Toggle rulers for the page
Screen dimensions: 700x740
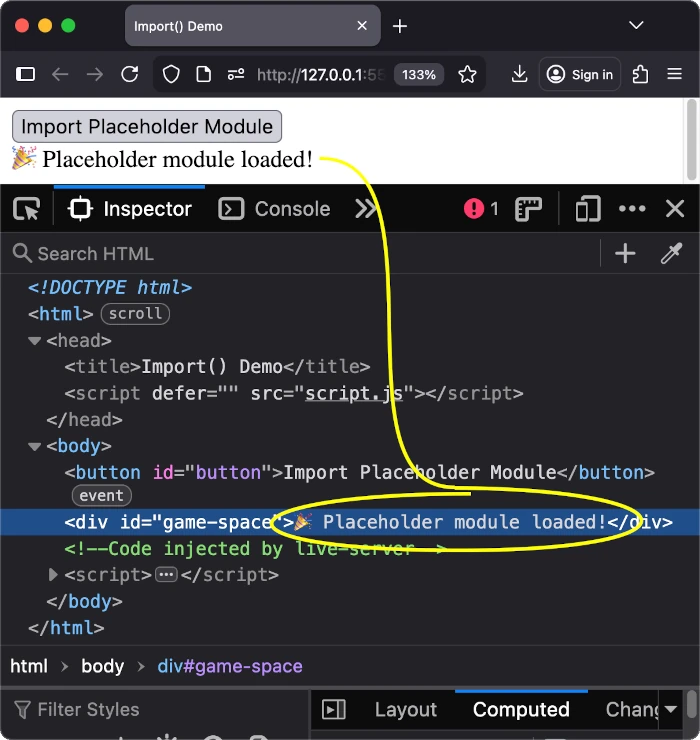(x=528, y=209)
